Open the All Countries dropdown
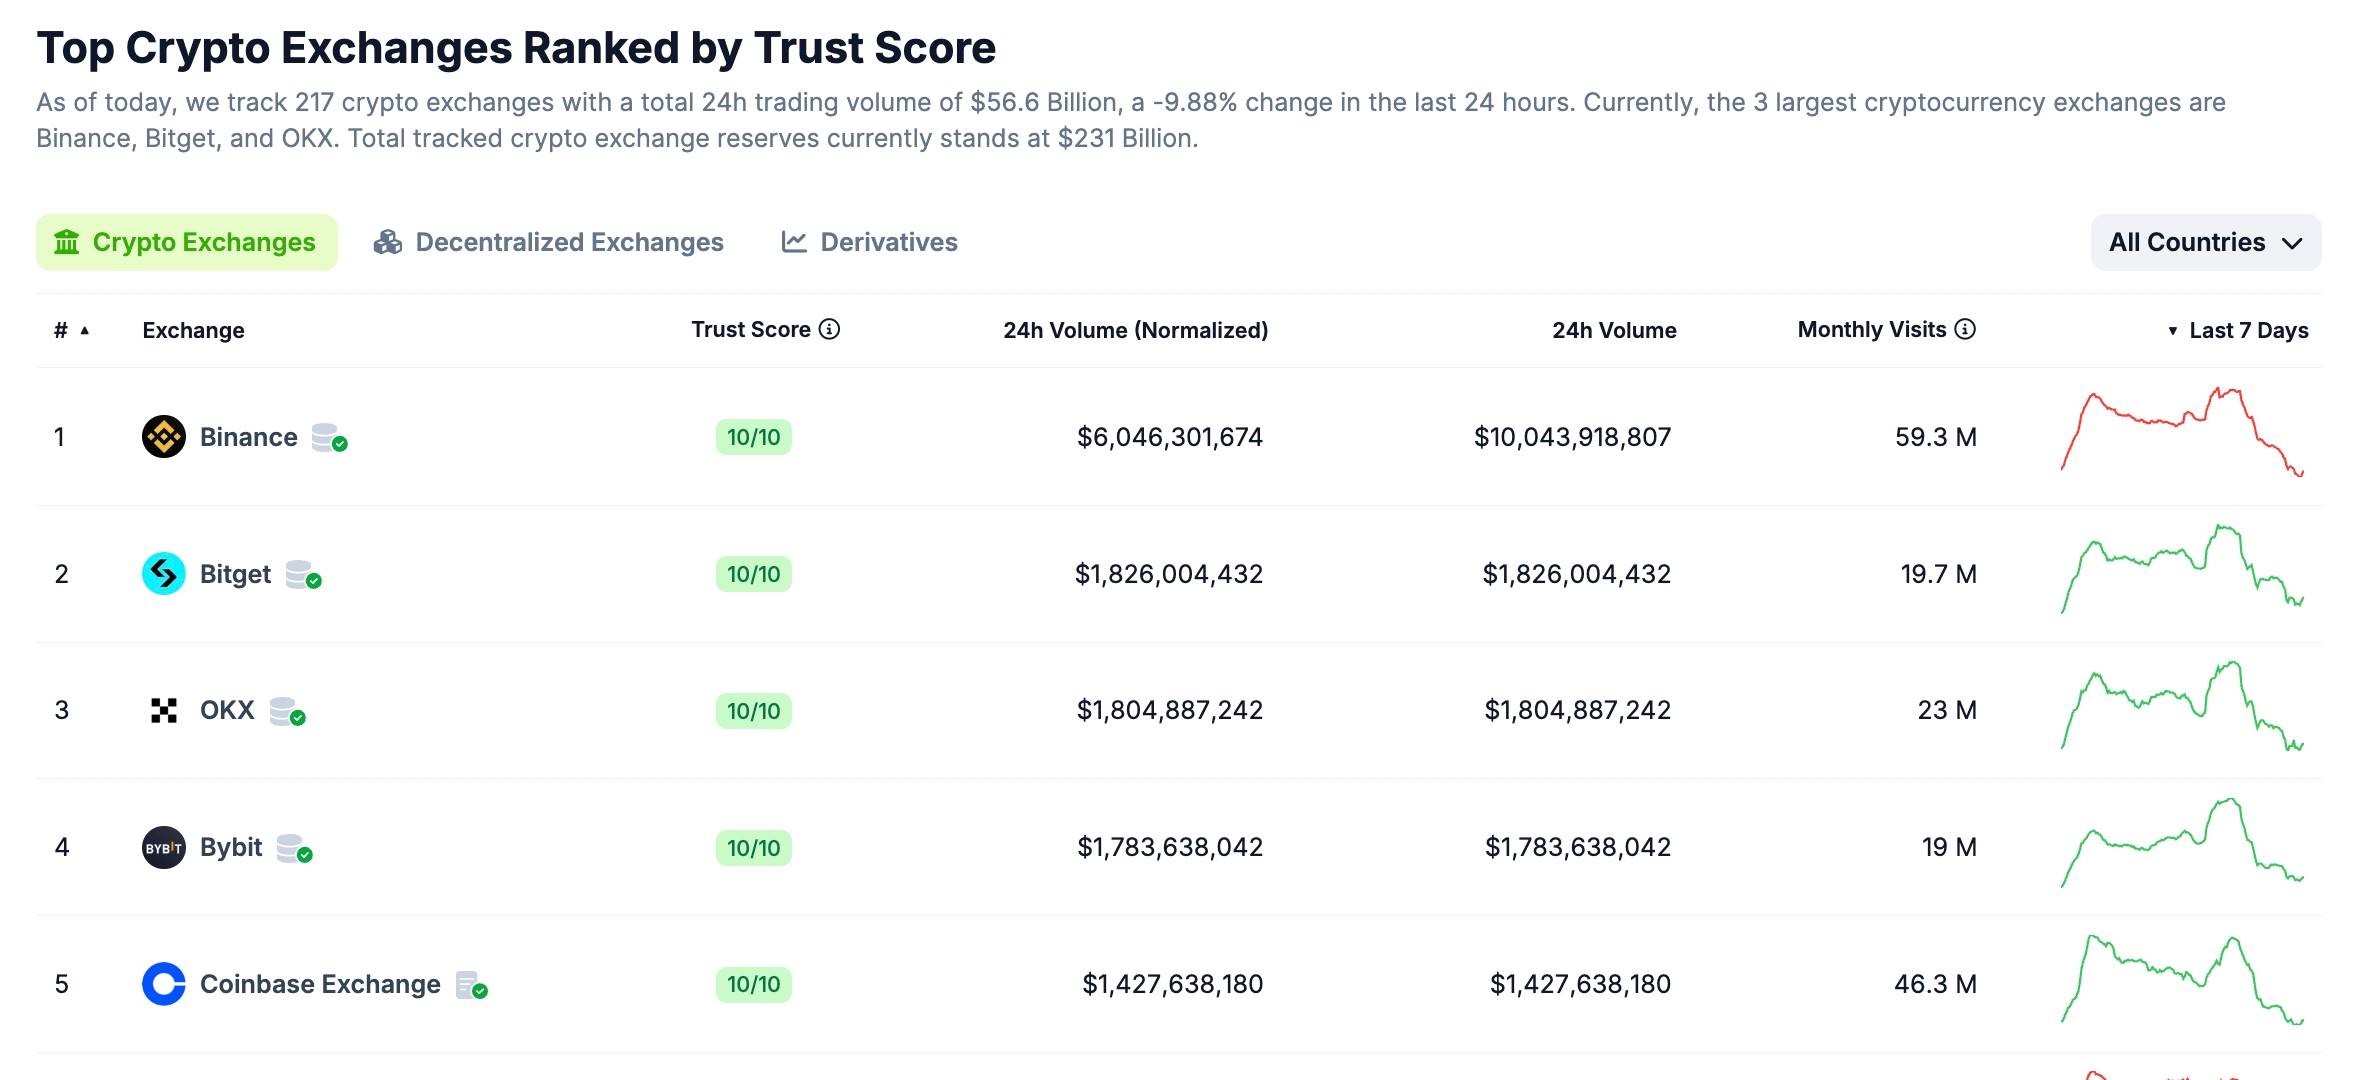This screenshot has height=1080, width=2366. 2206,242
